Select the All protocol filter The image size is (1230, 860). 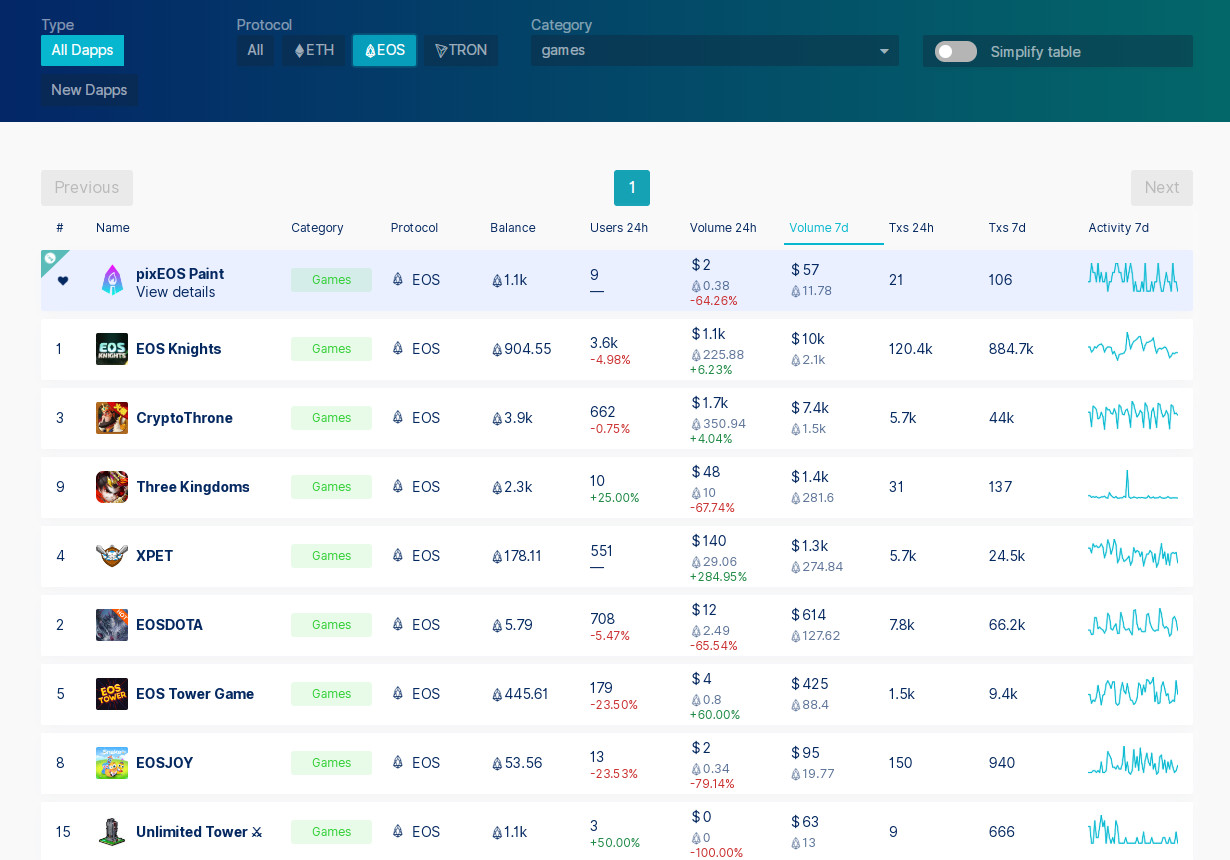coord(255,50)
